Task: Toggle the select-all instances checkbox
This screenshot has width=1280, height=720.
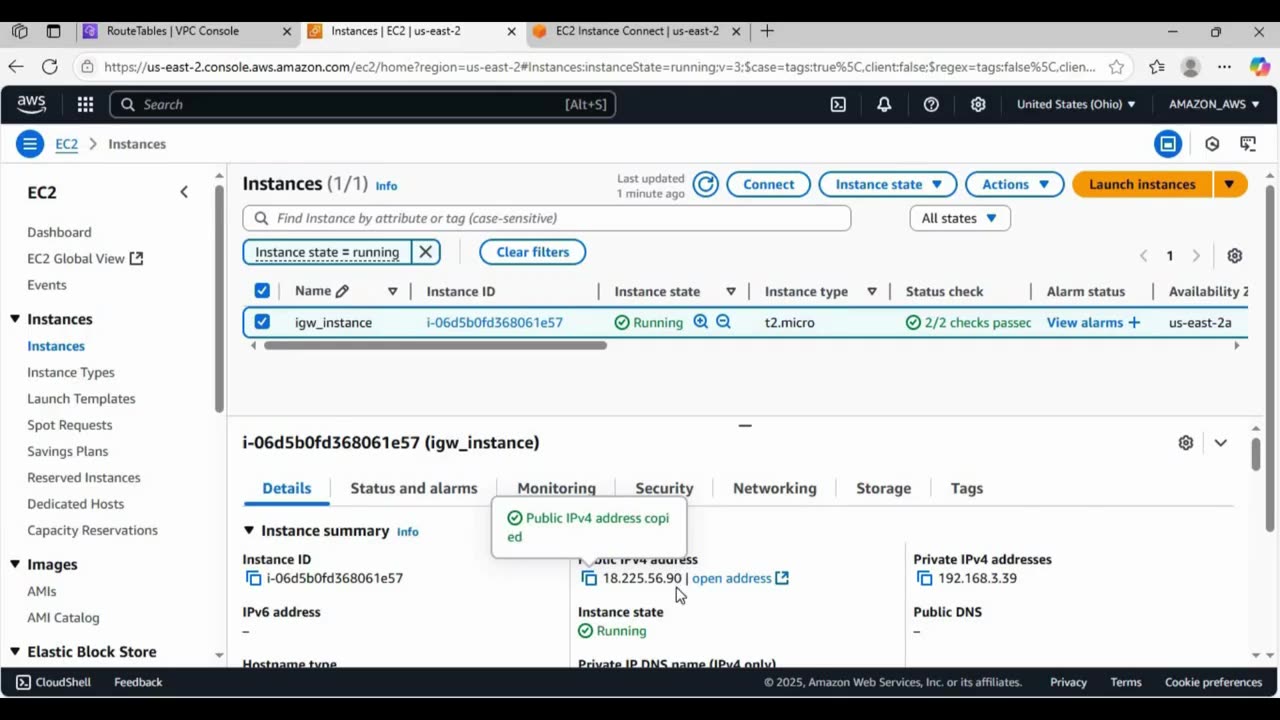Action: click(262, 291)
